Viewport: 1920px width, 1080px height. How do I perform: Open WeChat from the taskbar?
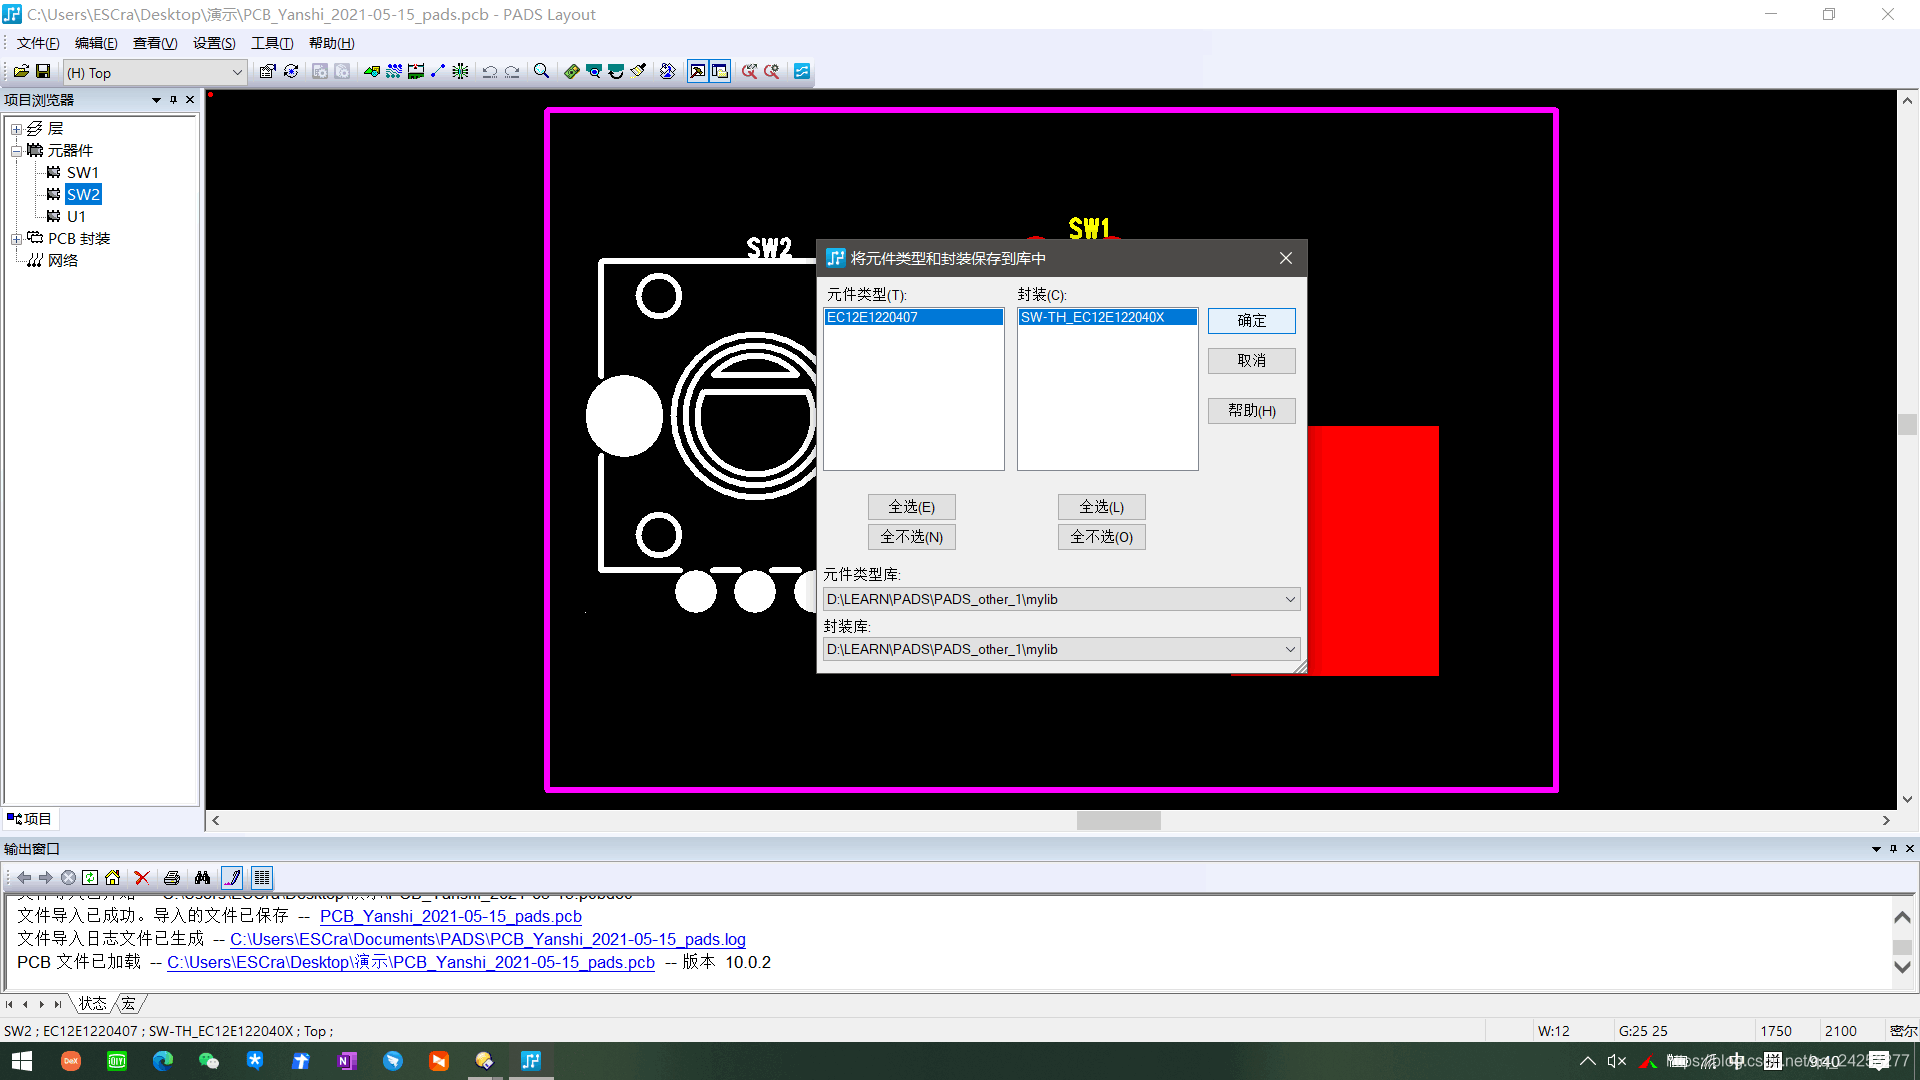(x=209, y=1061)
